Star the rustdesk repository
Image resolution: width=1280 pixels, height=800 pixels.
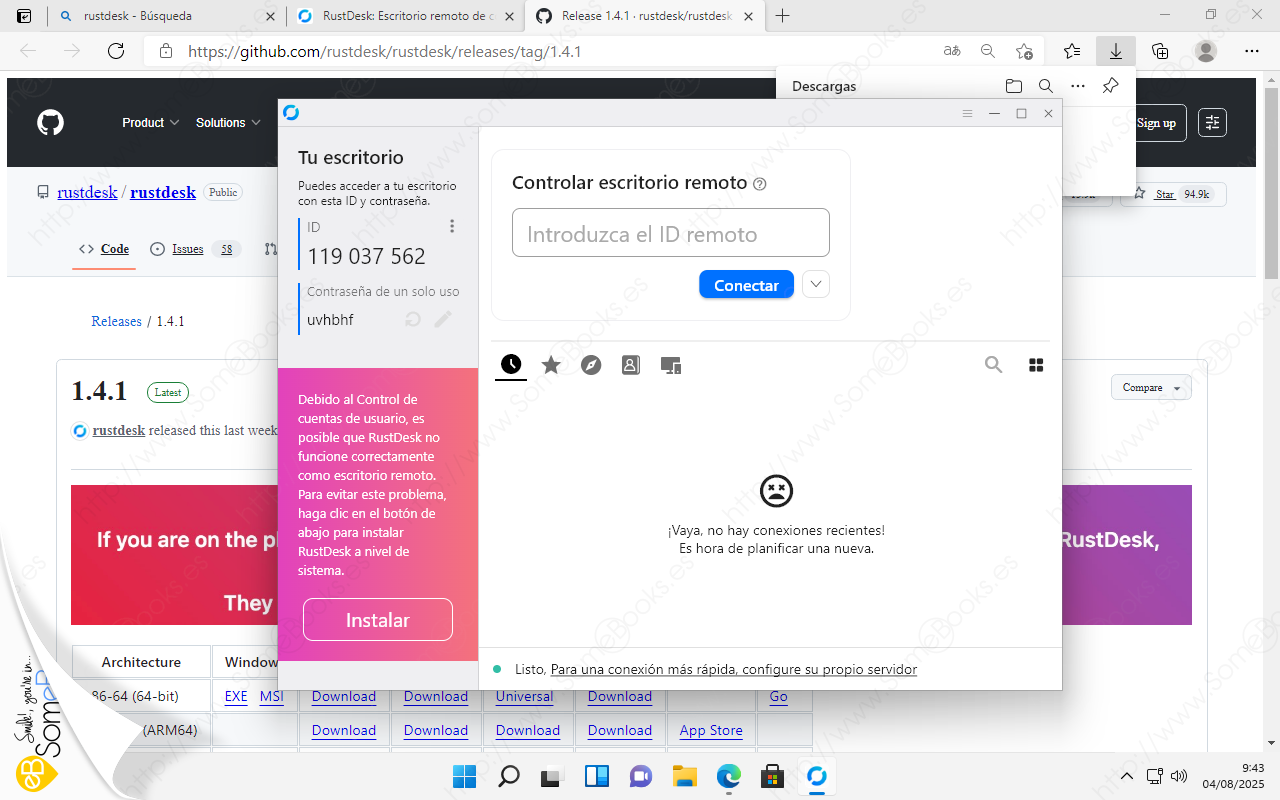(1174, 194)
